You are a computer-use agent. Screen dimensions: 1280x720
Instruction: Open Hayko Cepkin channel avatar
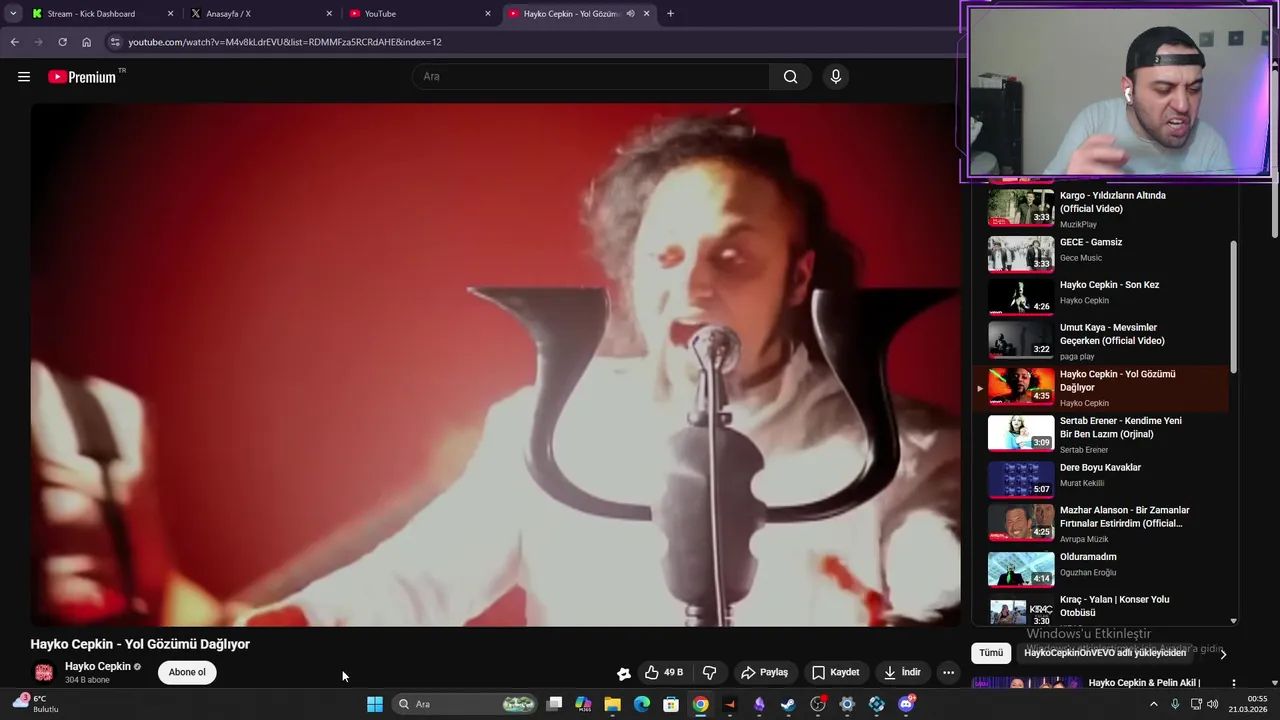44,673
